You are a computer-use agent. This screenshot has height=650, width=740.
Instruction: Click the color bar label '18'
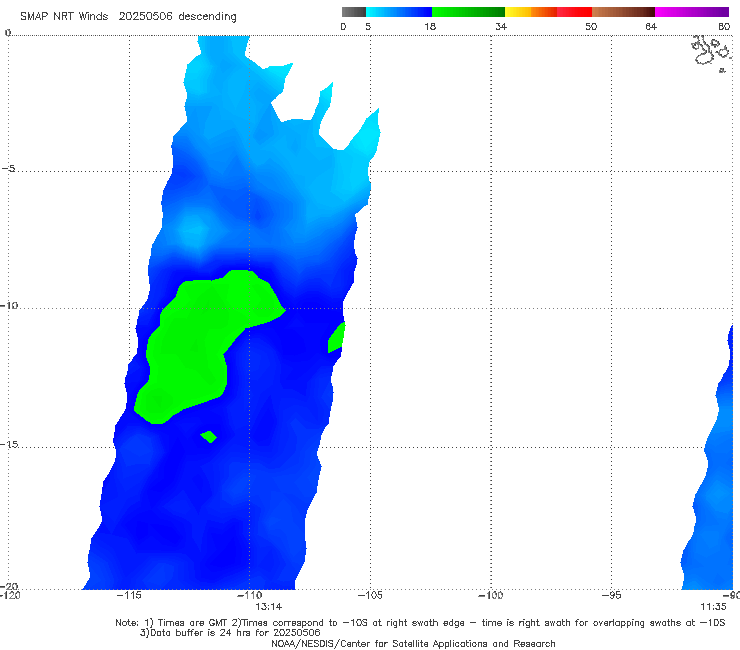click(x=430, y=26)
